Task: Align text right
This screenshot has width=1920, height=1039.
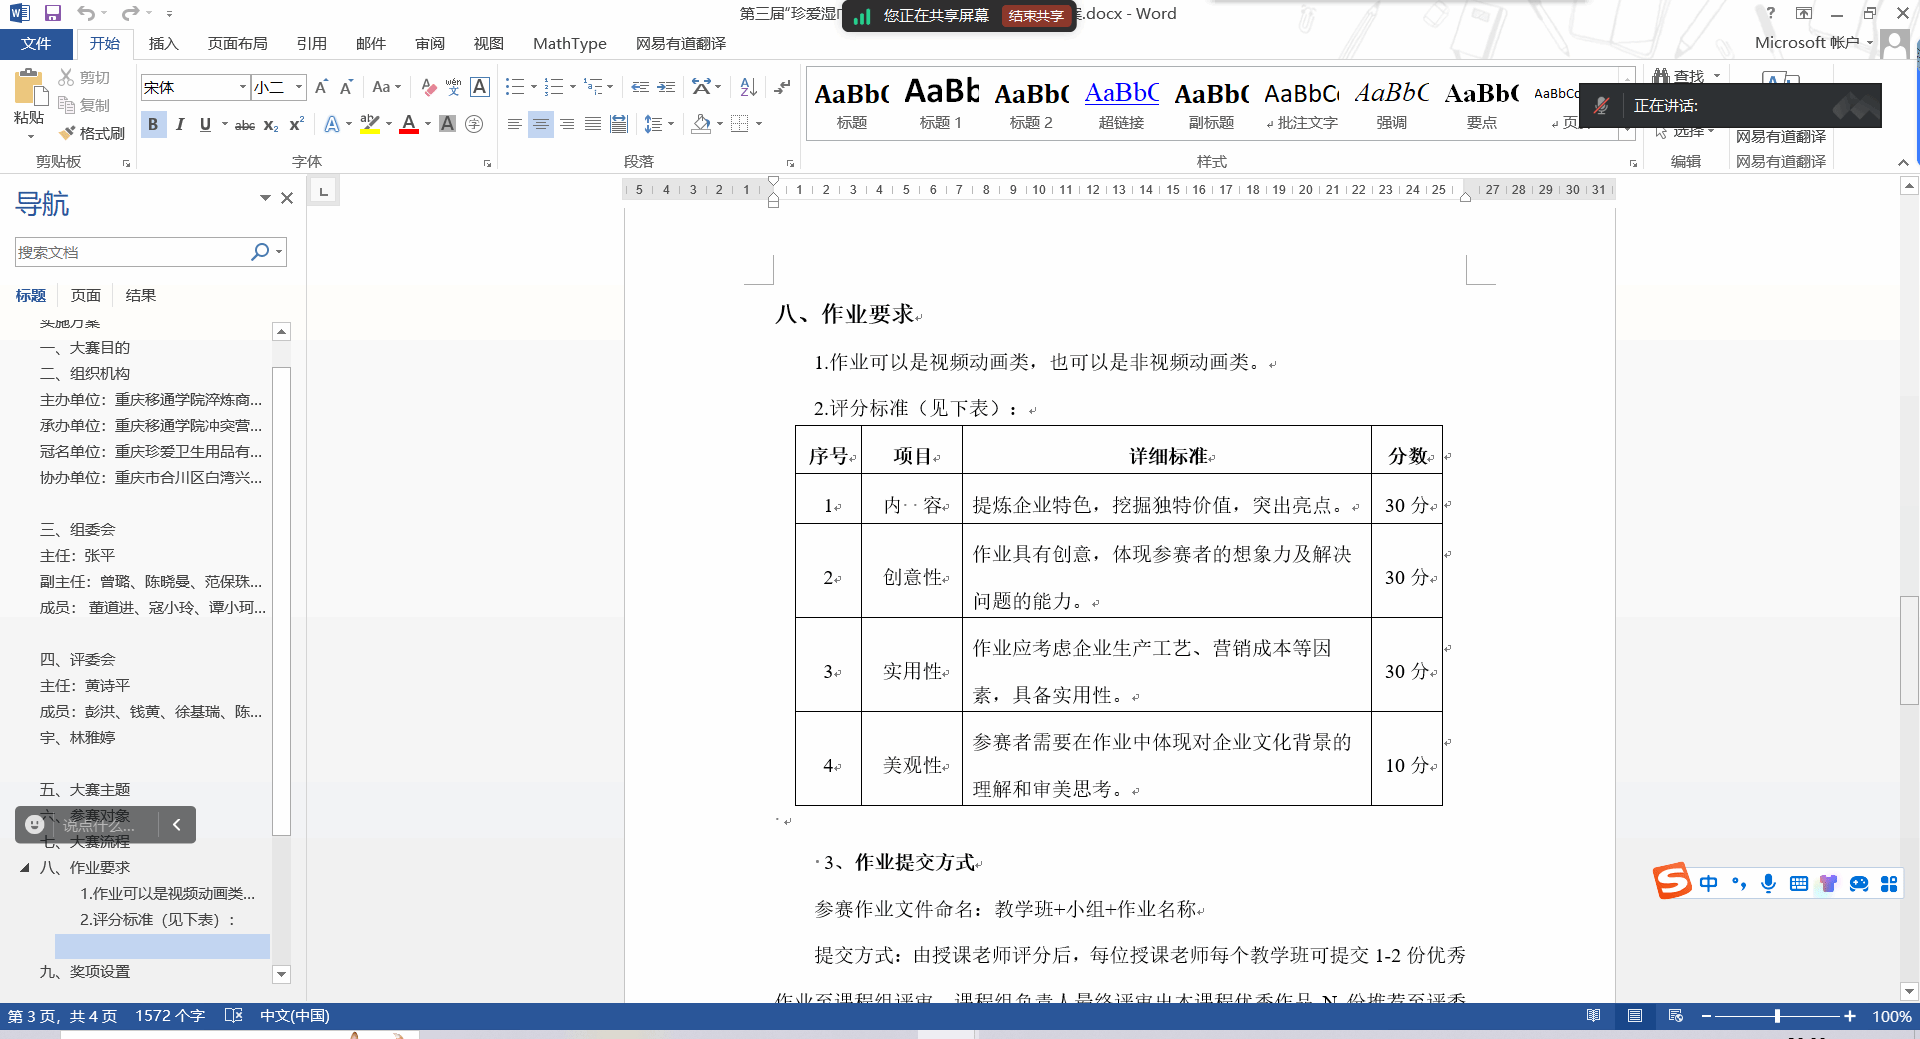Action: 567,124
